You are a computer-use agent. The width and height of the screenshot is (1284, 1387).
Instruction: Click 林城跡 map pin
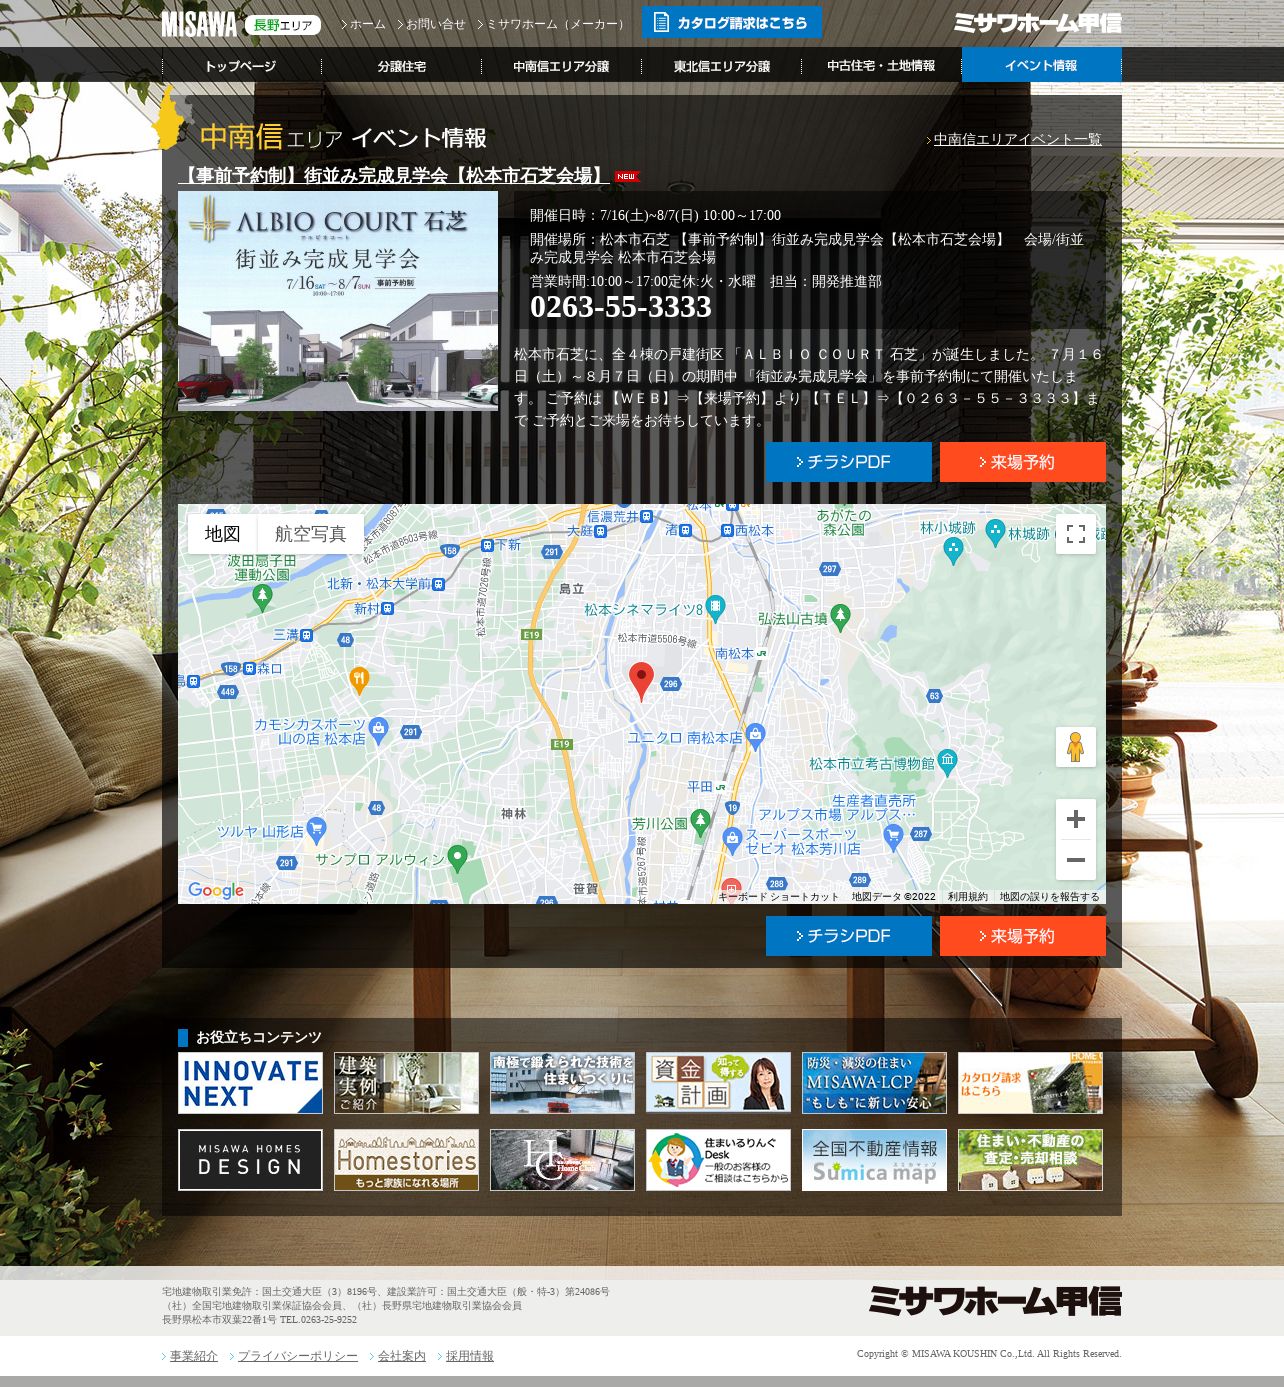[x=994, y=532]
